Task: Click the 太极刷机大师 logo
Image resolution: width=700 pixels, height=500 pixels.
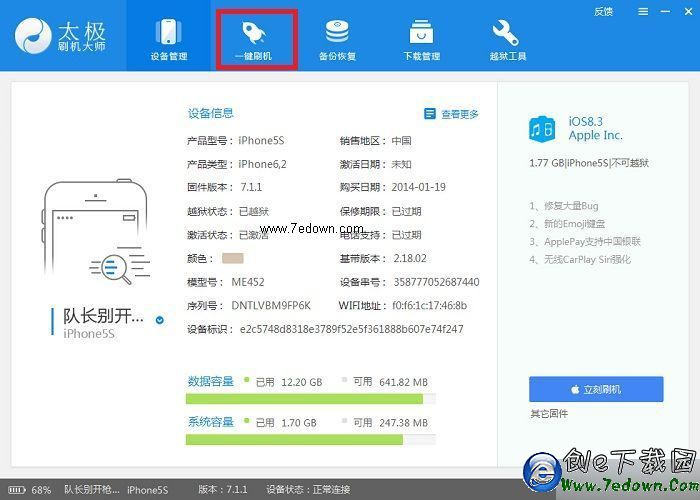Action: (x=60, y=36)
